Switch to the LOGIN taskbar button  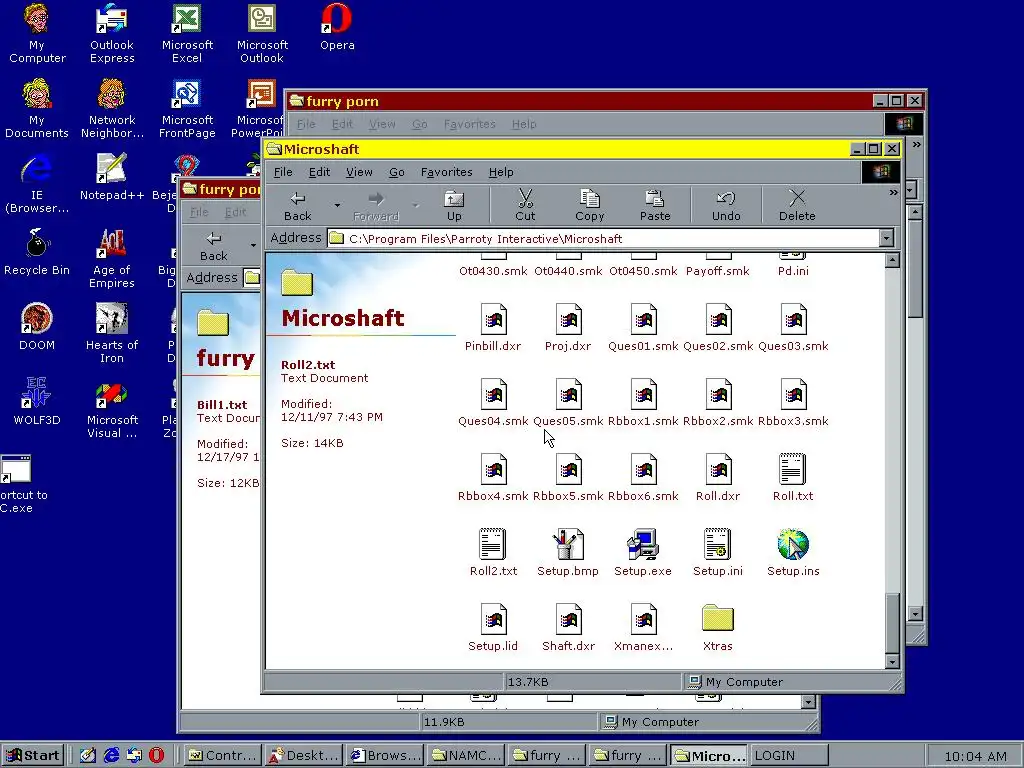tap(788, 756)
